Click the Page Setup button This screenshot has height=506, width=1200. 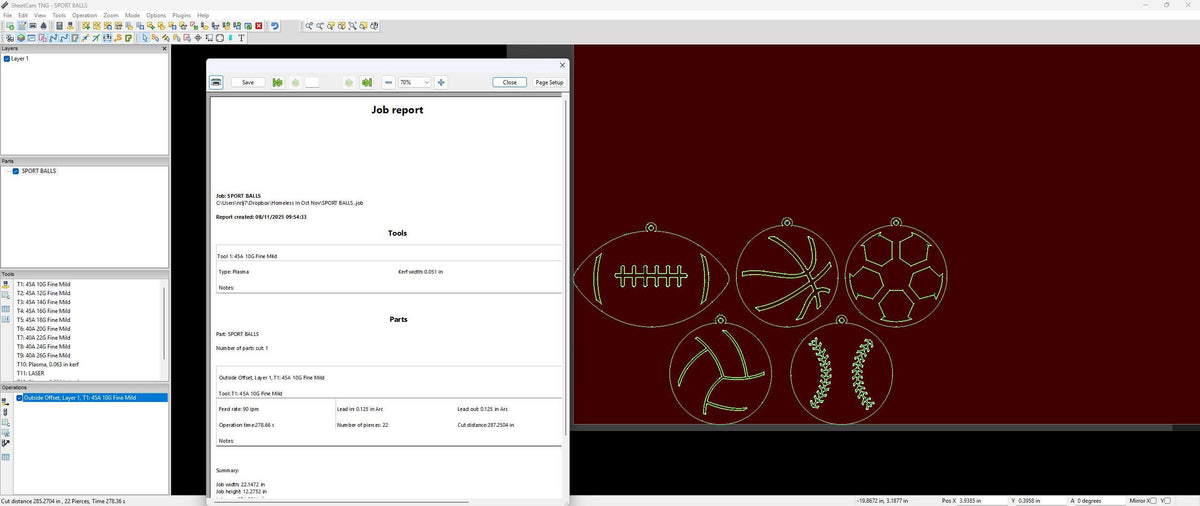549,82
